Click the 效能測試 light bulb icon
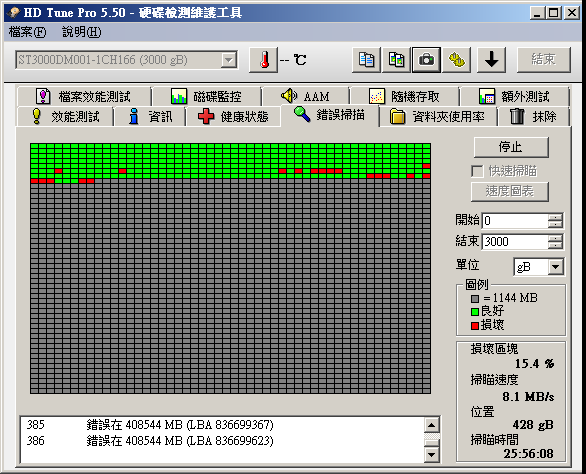The image size is (586, 474). pos(37,116)
